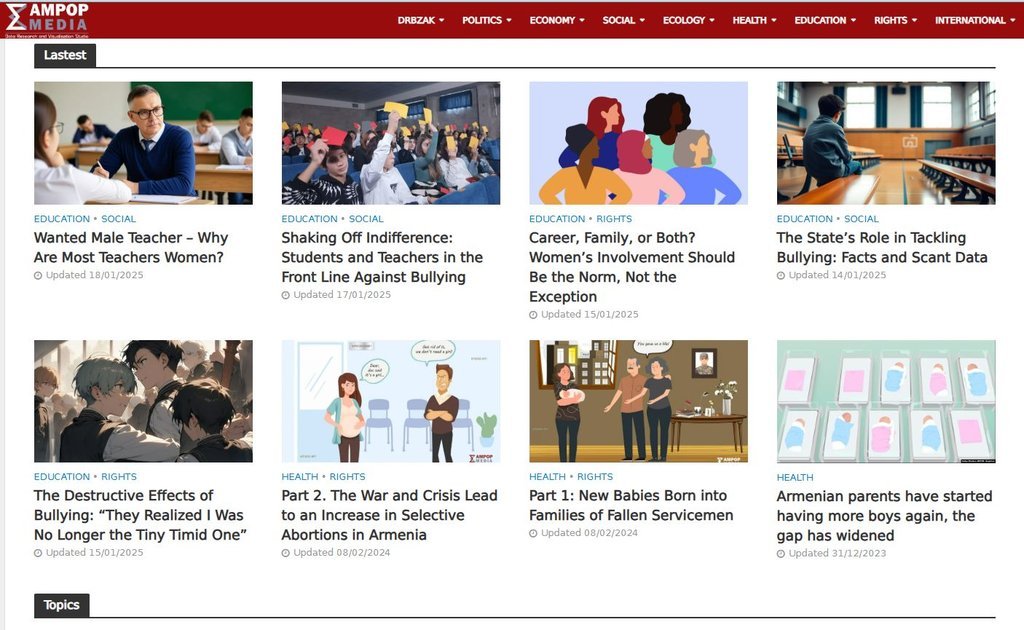Select the Ecology menu item
This screenshot has height=630, width=1024.
688,20
